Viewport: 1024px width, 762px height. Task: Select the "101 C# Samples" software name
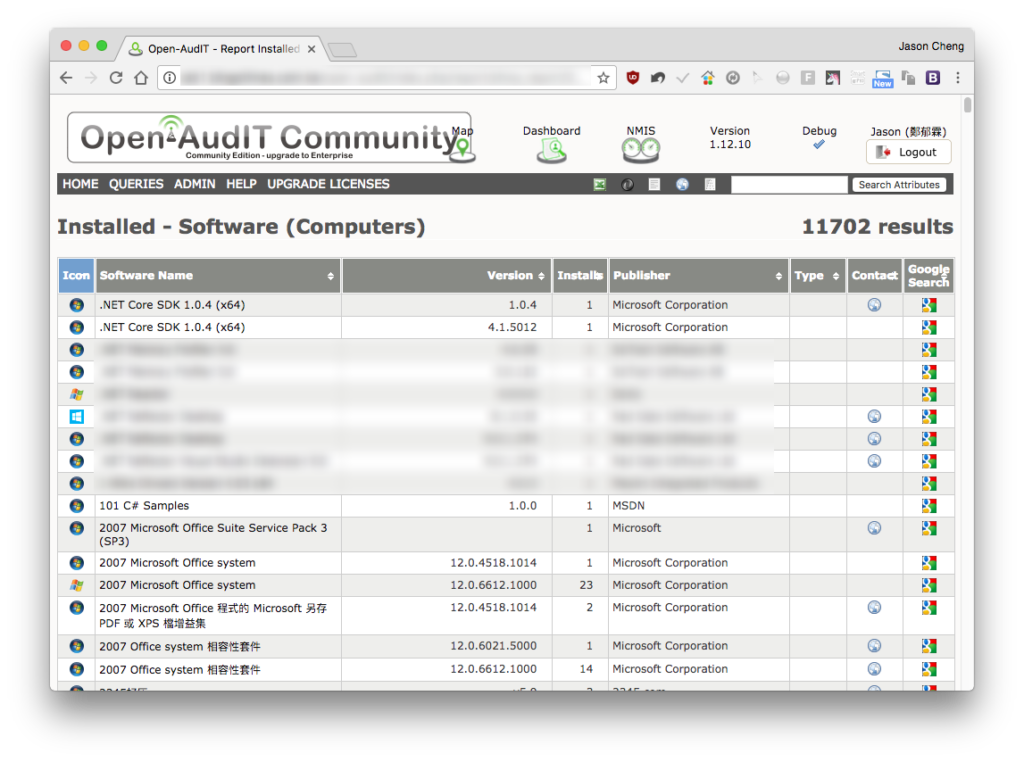point(144,506)
